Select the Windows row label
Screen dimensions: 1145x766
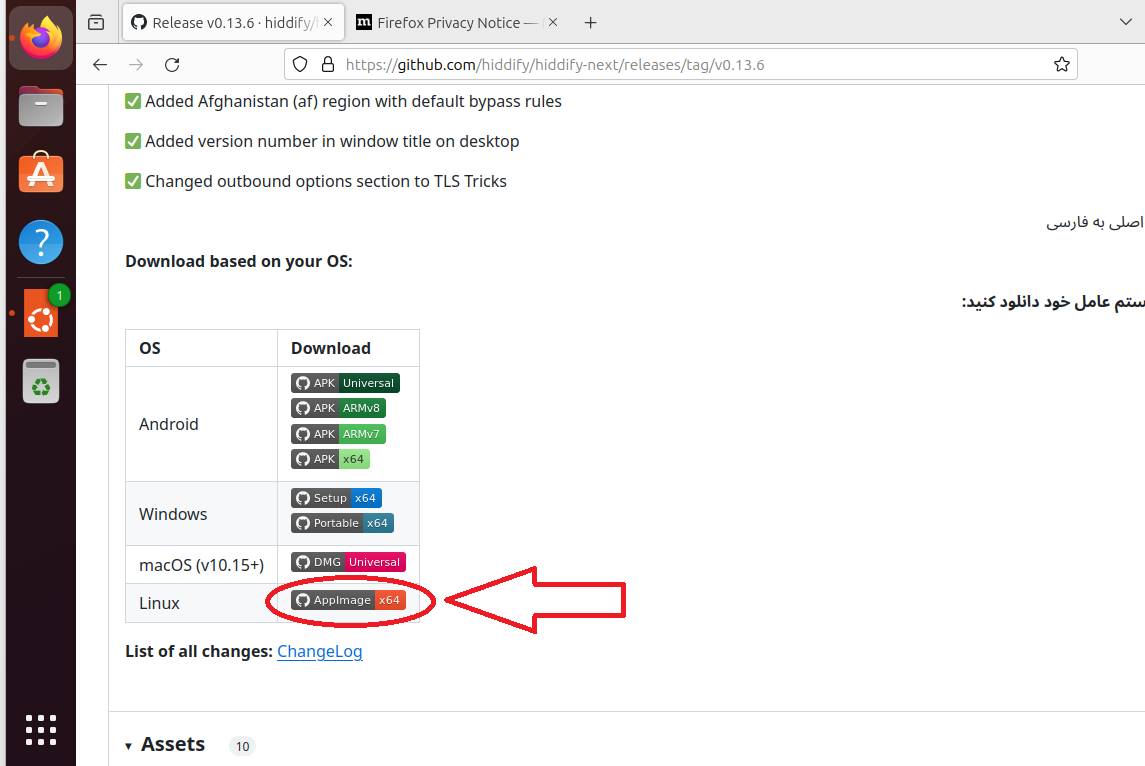(x=173, y=514)
